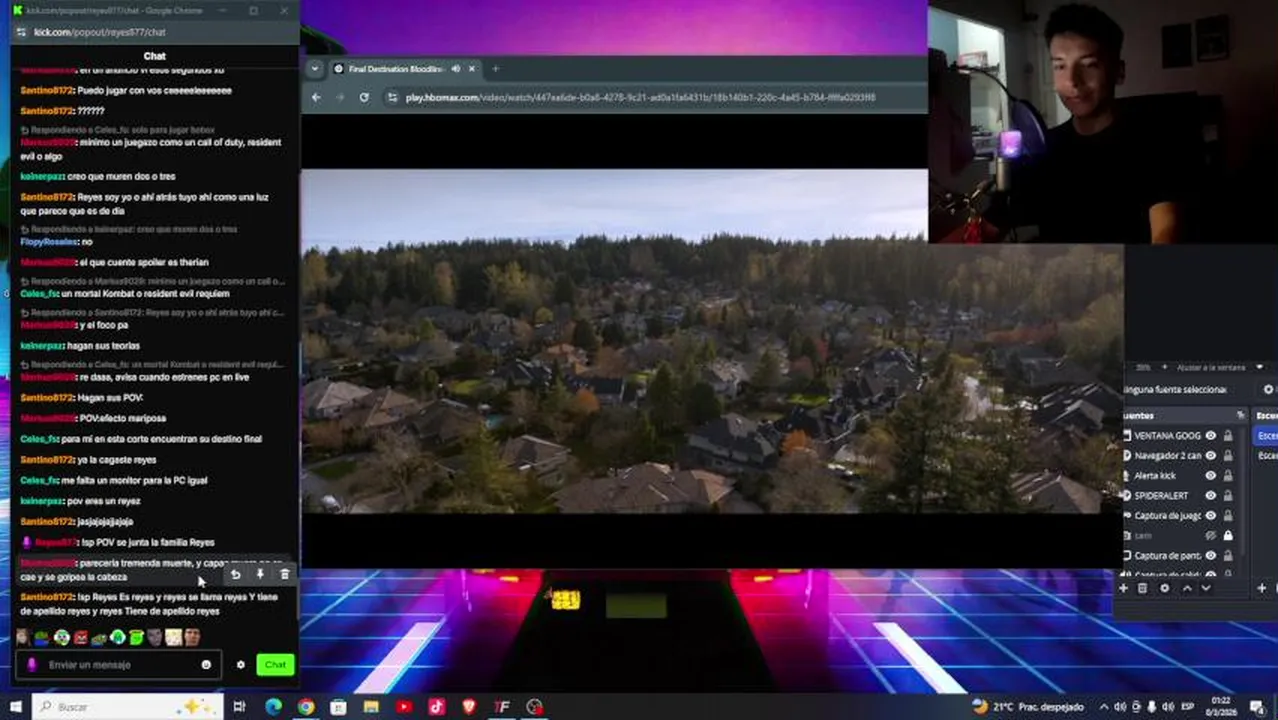Viewport: 1278px width, 720px height.
Task: Open TikTok app from taskbar
Action: tap(437, 707)
